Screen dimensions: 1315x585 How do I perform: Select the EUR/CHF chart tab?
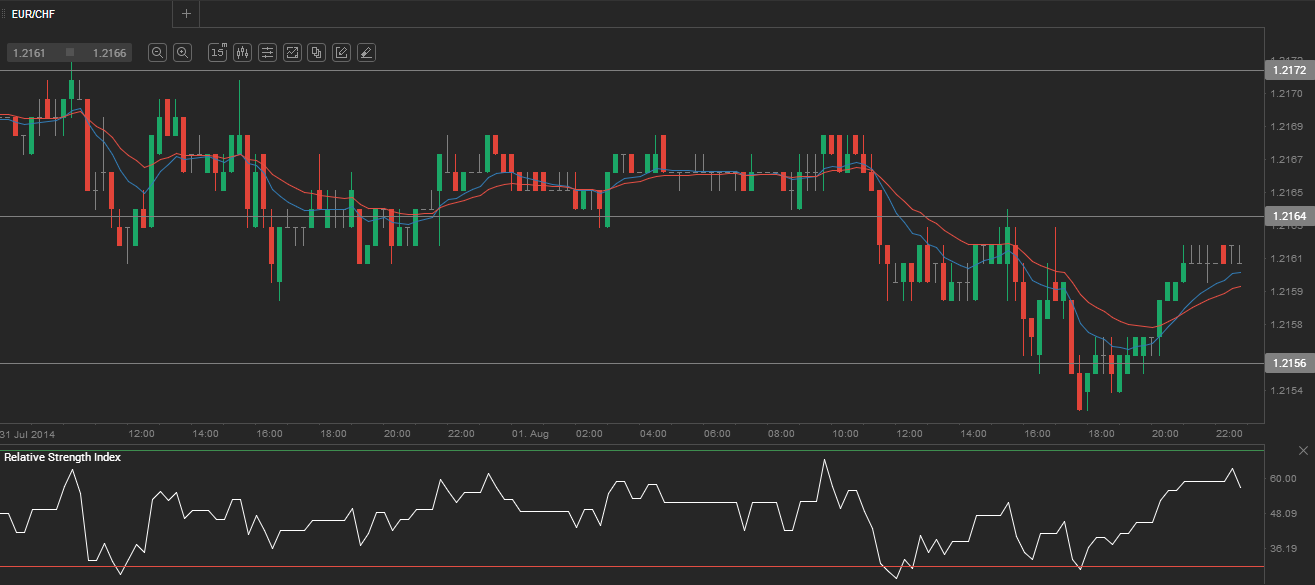33,14
